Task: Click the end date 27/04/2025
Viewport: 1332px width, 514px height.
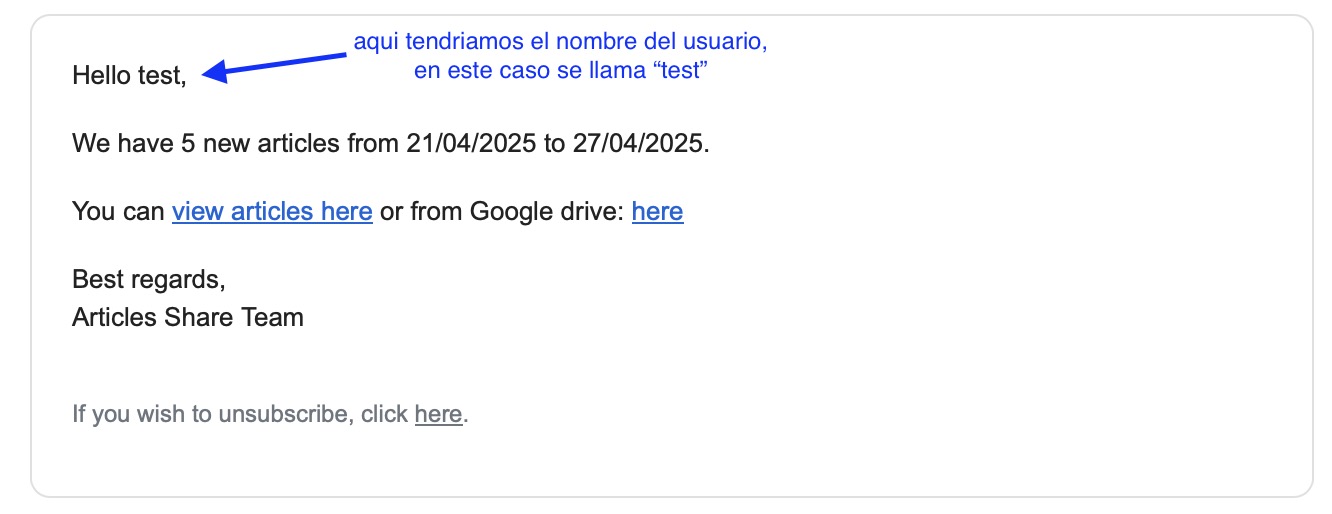Action: [x=638, y=143]
